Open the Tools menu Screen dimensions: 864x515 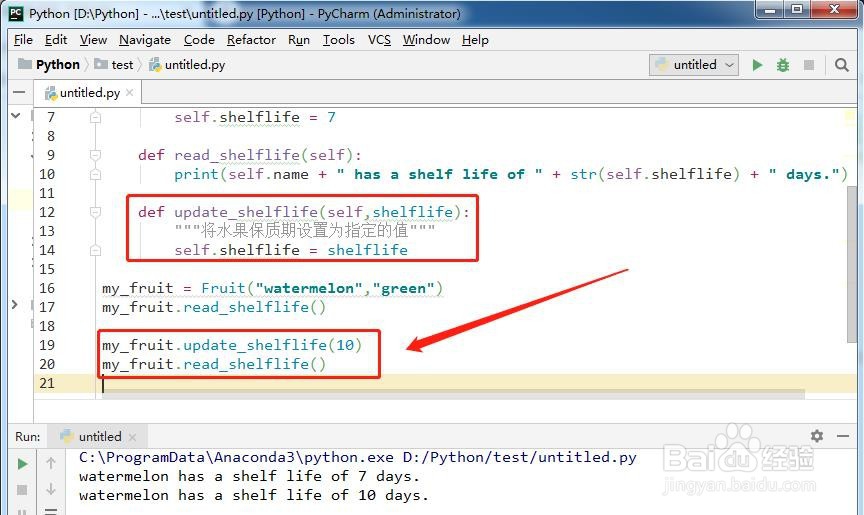click(x=338, y=40)
